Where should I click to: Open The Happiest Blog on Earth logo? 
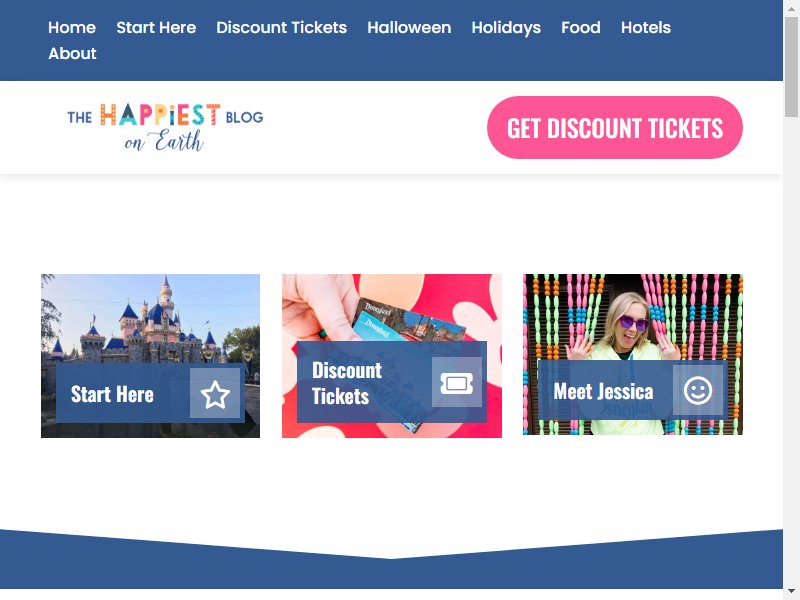click(165, 128)
